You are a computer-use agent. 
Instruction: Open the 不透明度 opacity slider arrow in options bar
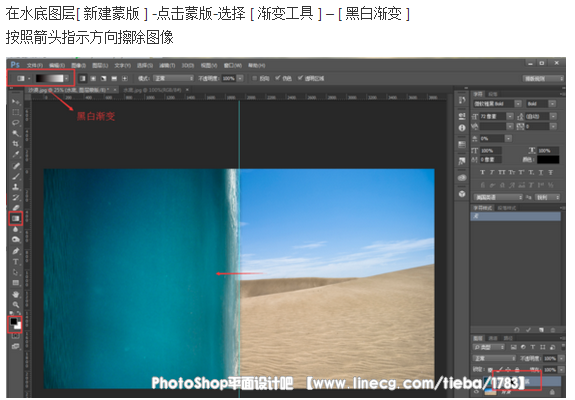point(240,78)
